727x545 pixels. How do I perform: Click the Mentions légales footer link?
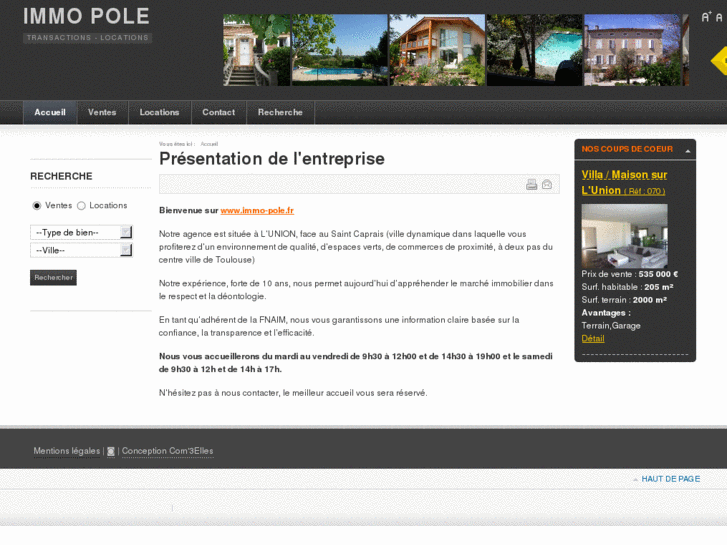coord(67,451)
